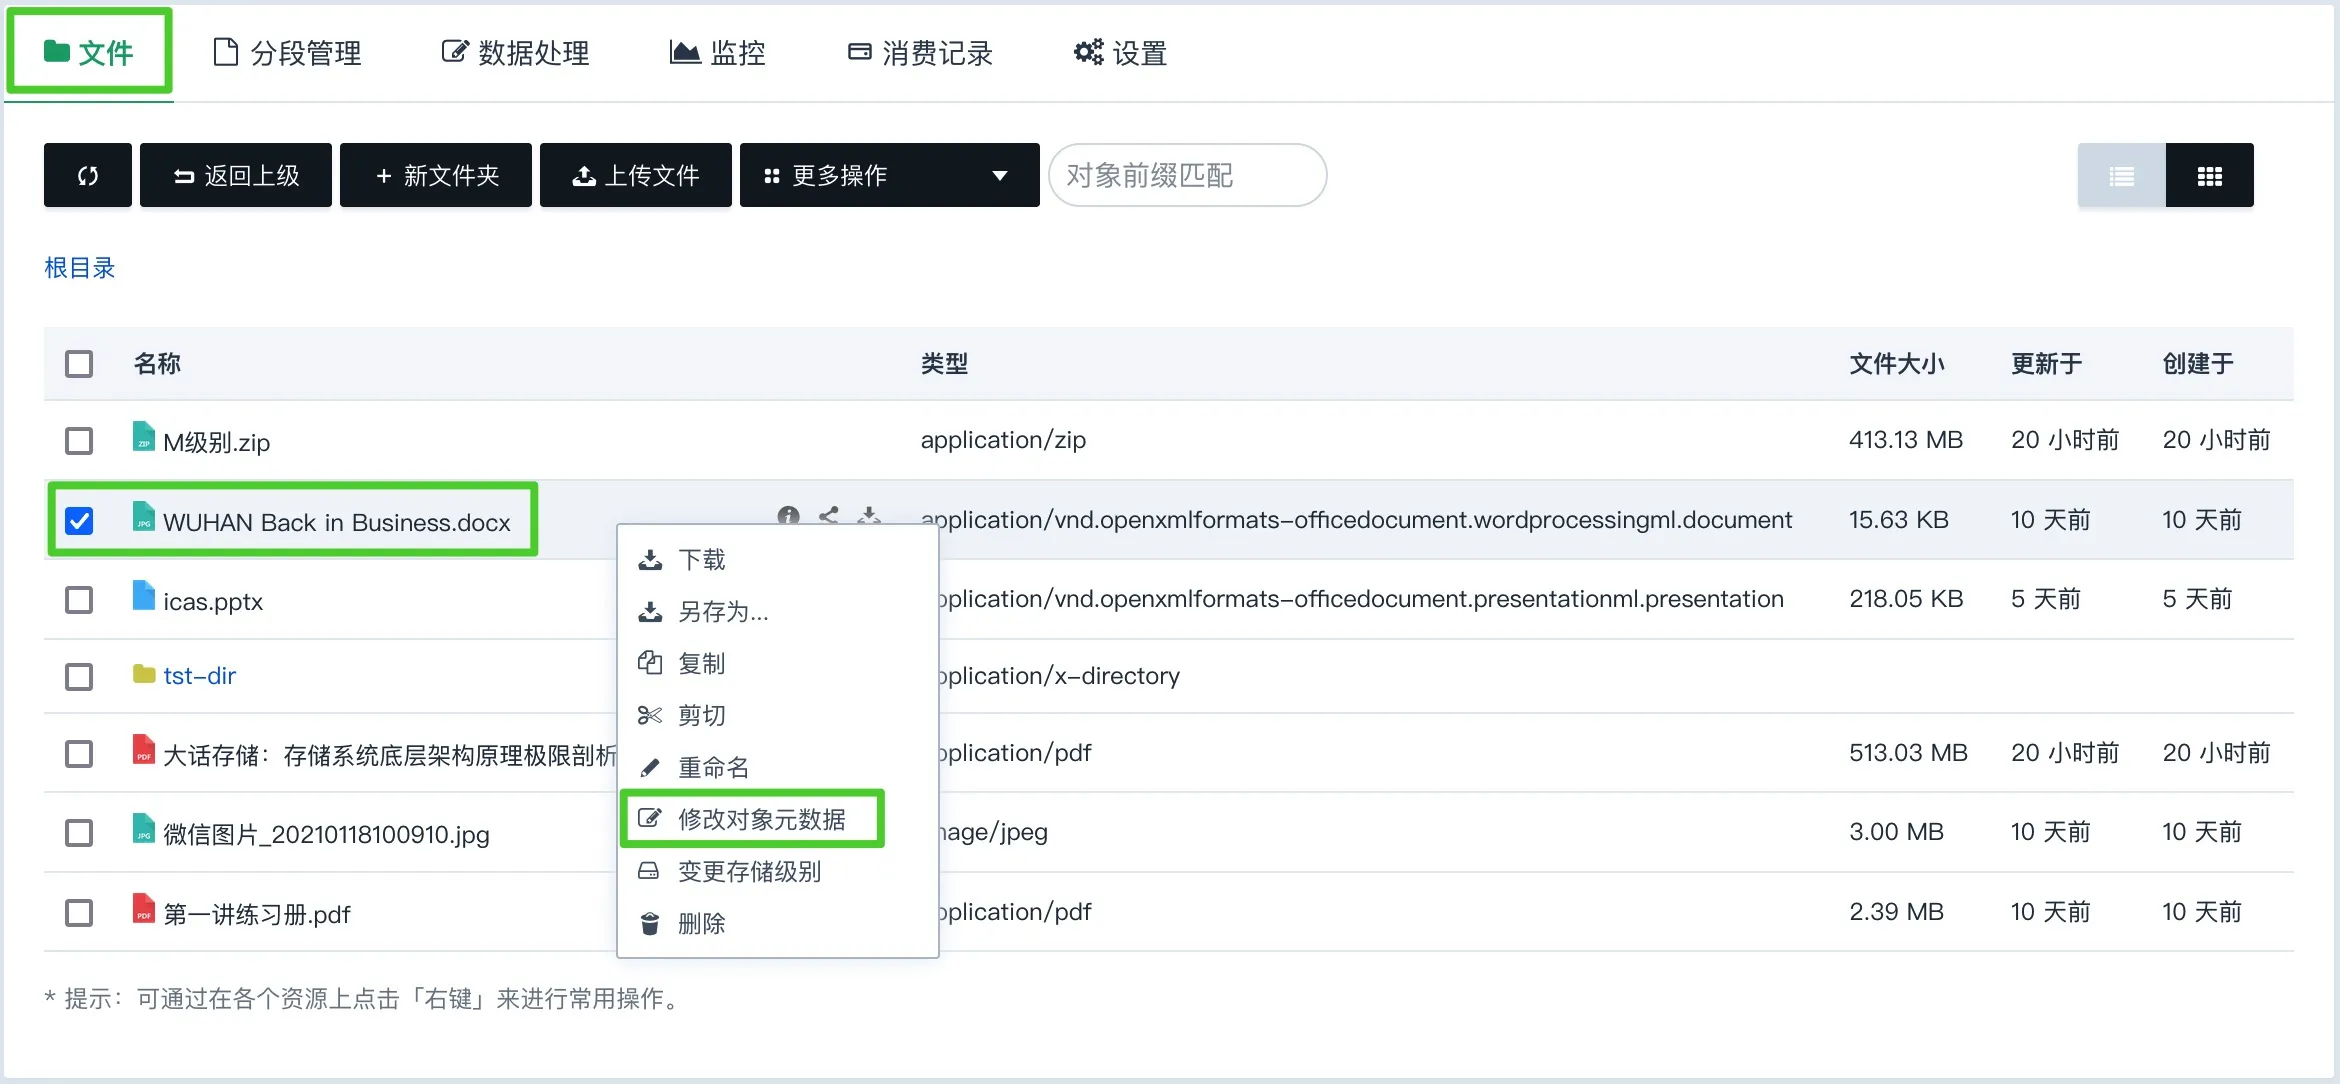Click the icas.pptx file icon
Screen dimensions: 2340x1084
(x=144, y=597)
